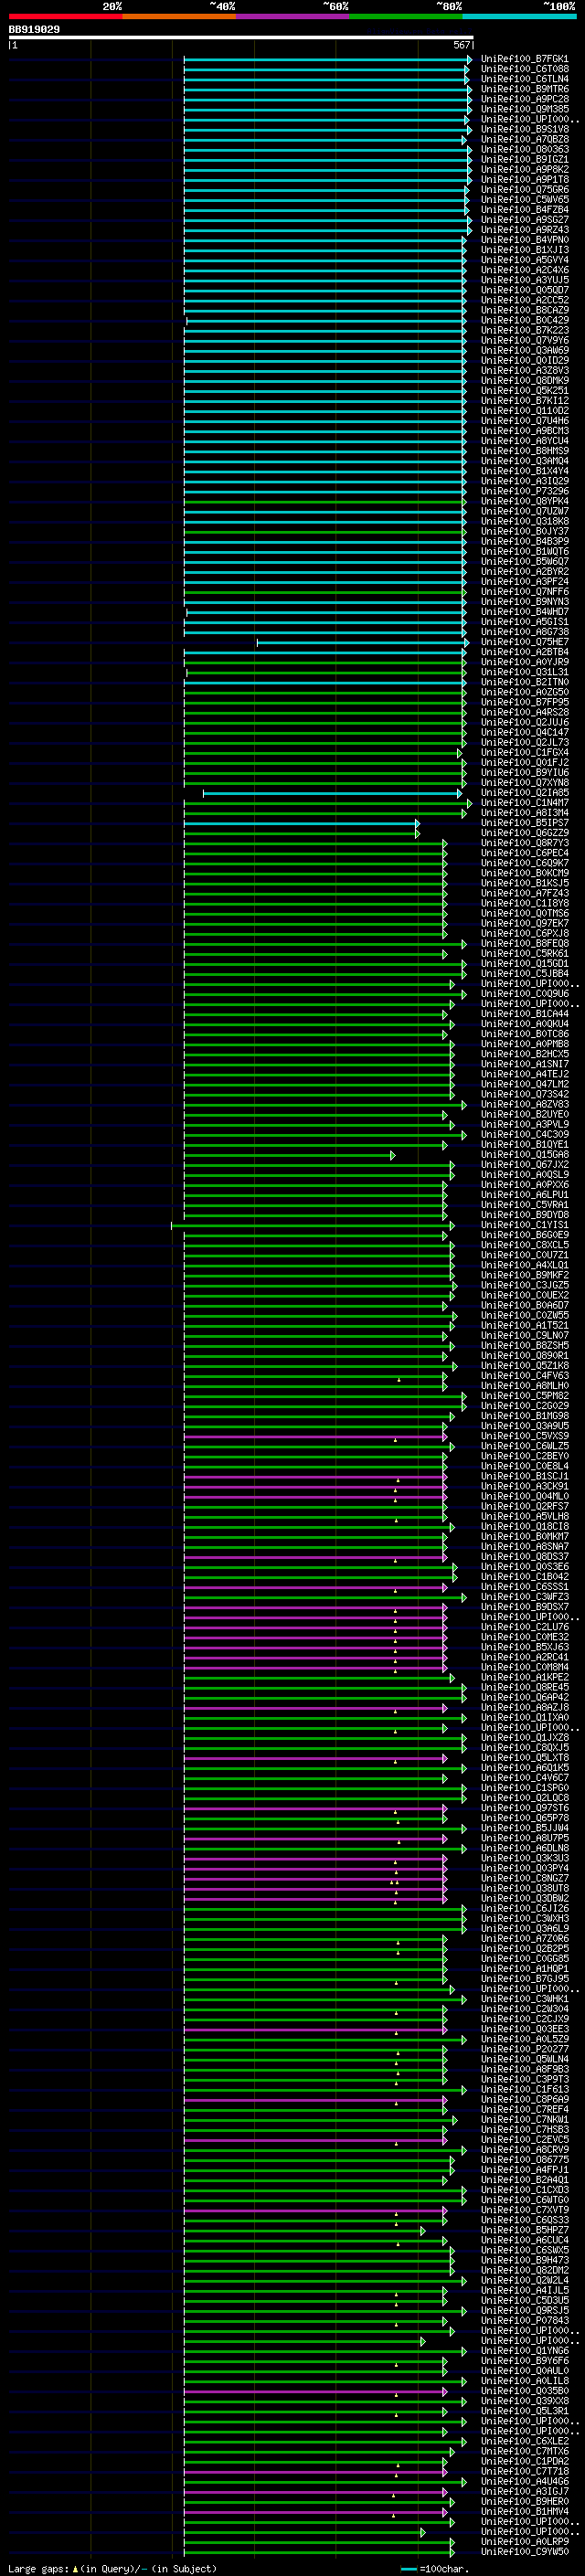585x2576 pixels.
Task: Select hit UniRef100_Q035B0
Action: click(524, 2391)
